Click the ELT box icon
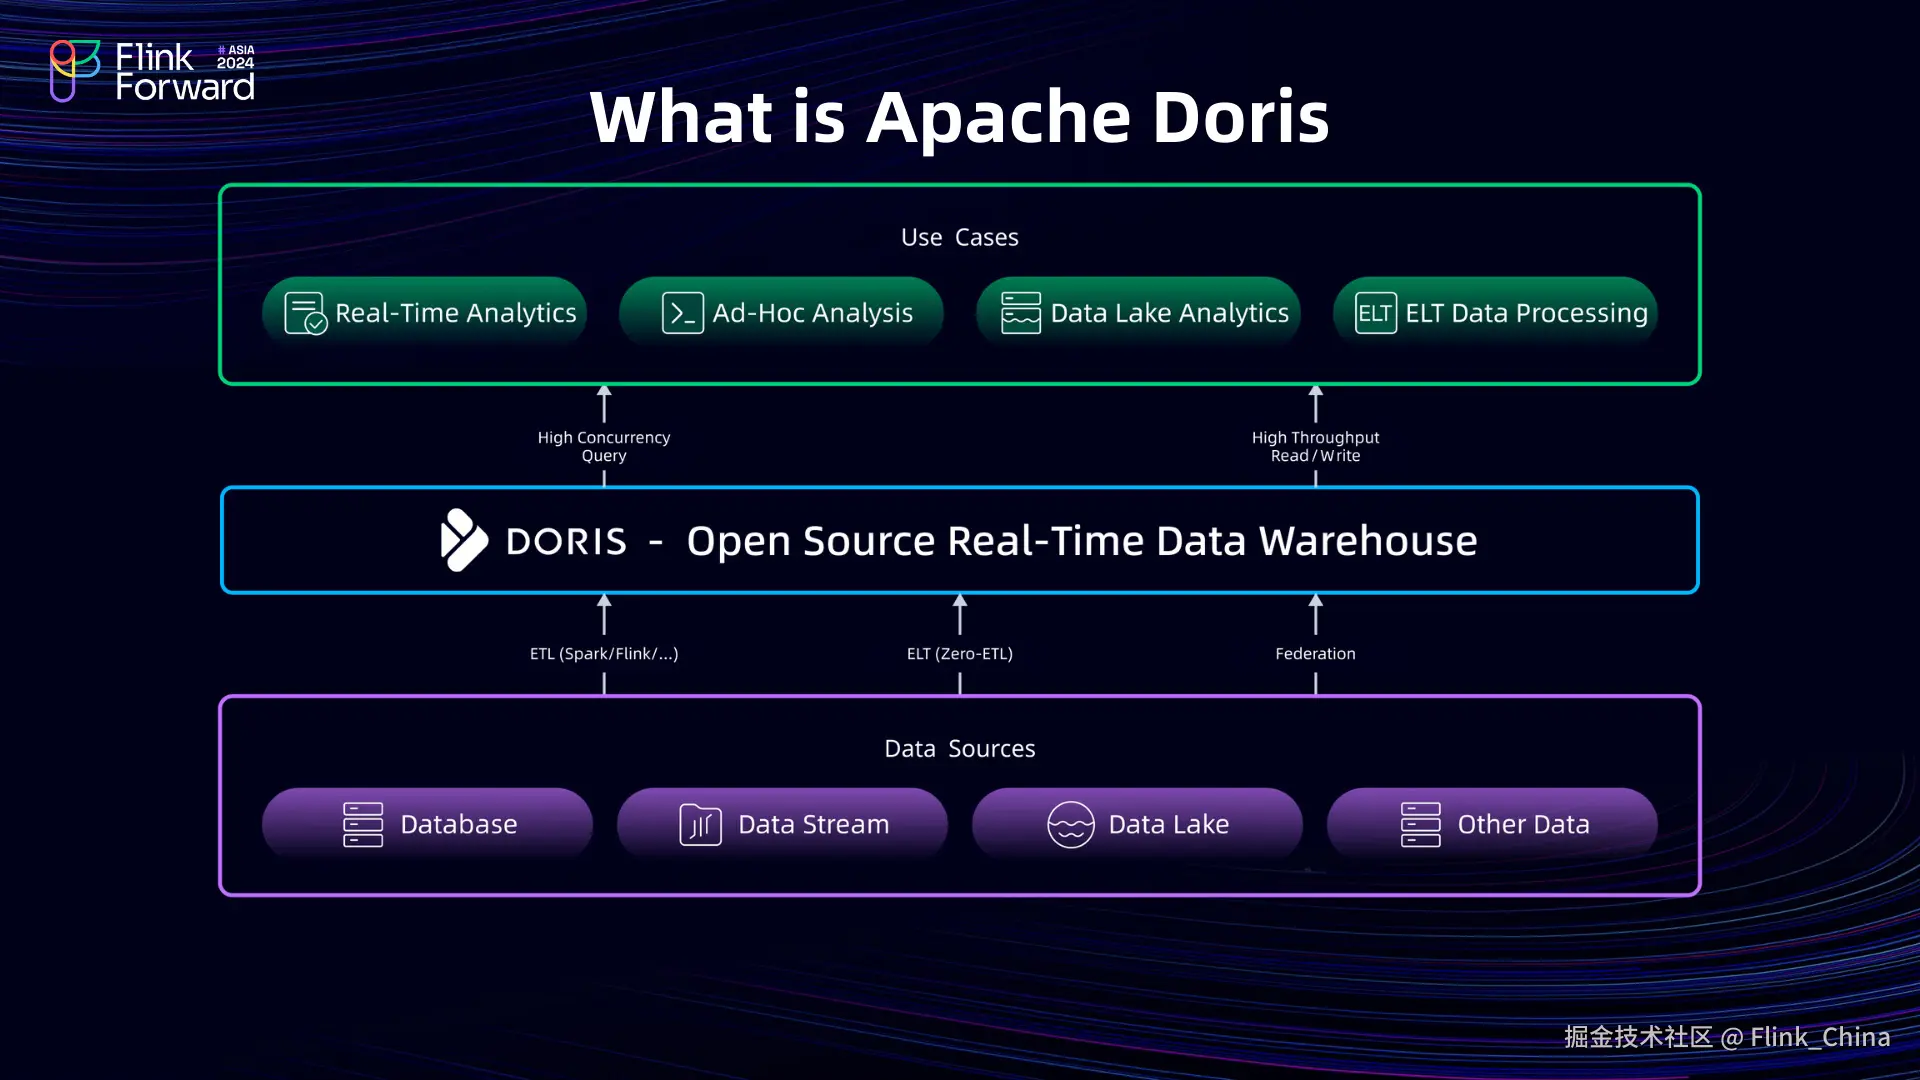 (x=1375, y=313)
